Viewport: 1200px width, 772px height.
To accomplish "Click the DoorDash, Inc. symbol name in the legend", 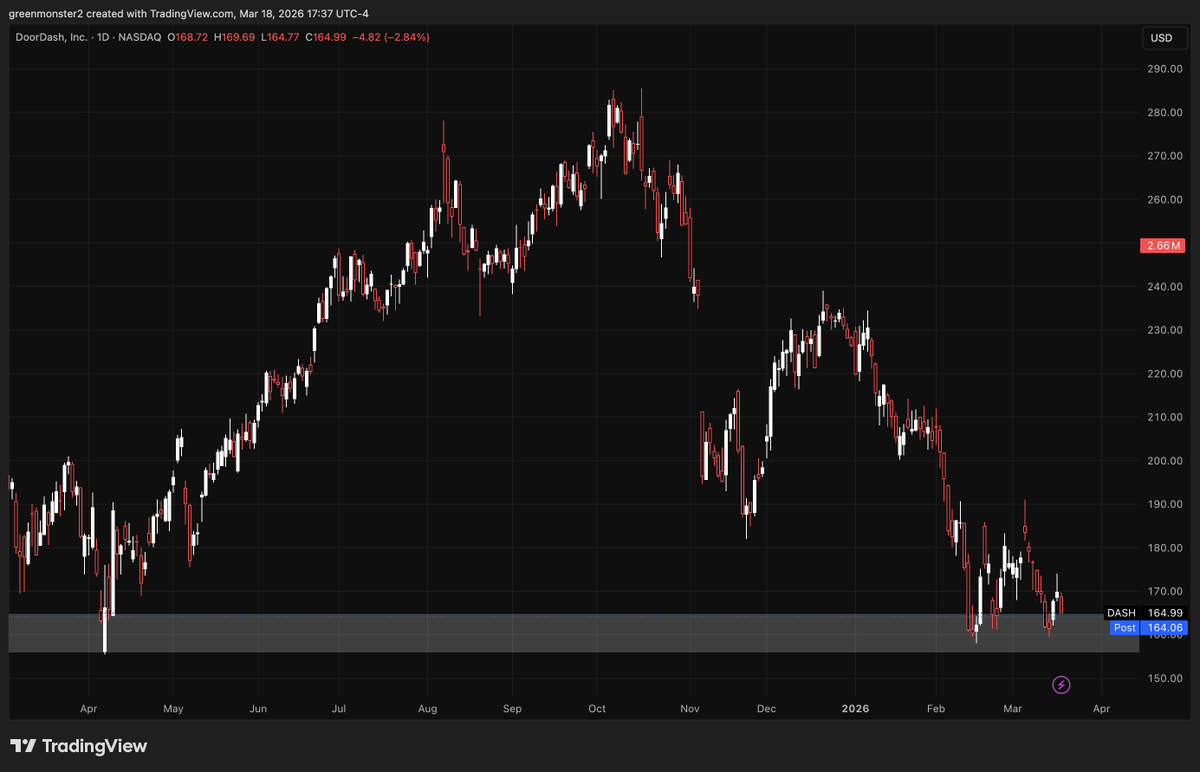I will pyautogui.click(x=50, y=37).
